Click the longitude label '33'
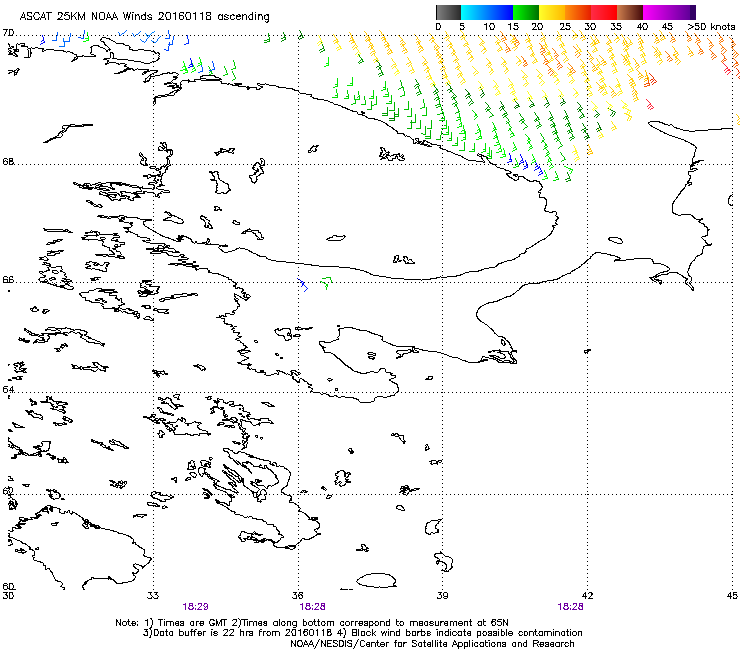This screenshot has width=740, height=650. coord(153,595)
